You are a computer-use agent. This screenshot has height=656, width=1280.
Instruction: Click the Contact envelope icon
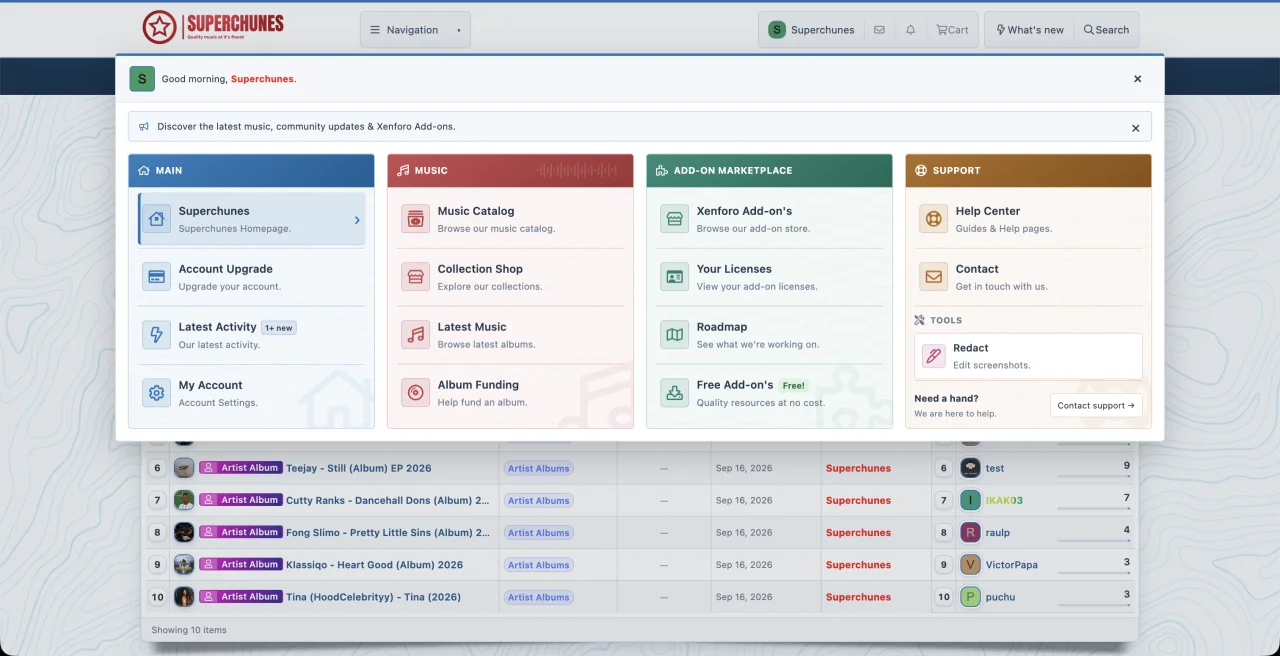click(x=934, y=277)
